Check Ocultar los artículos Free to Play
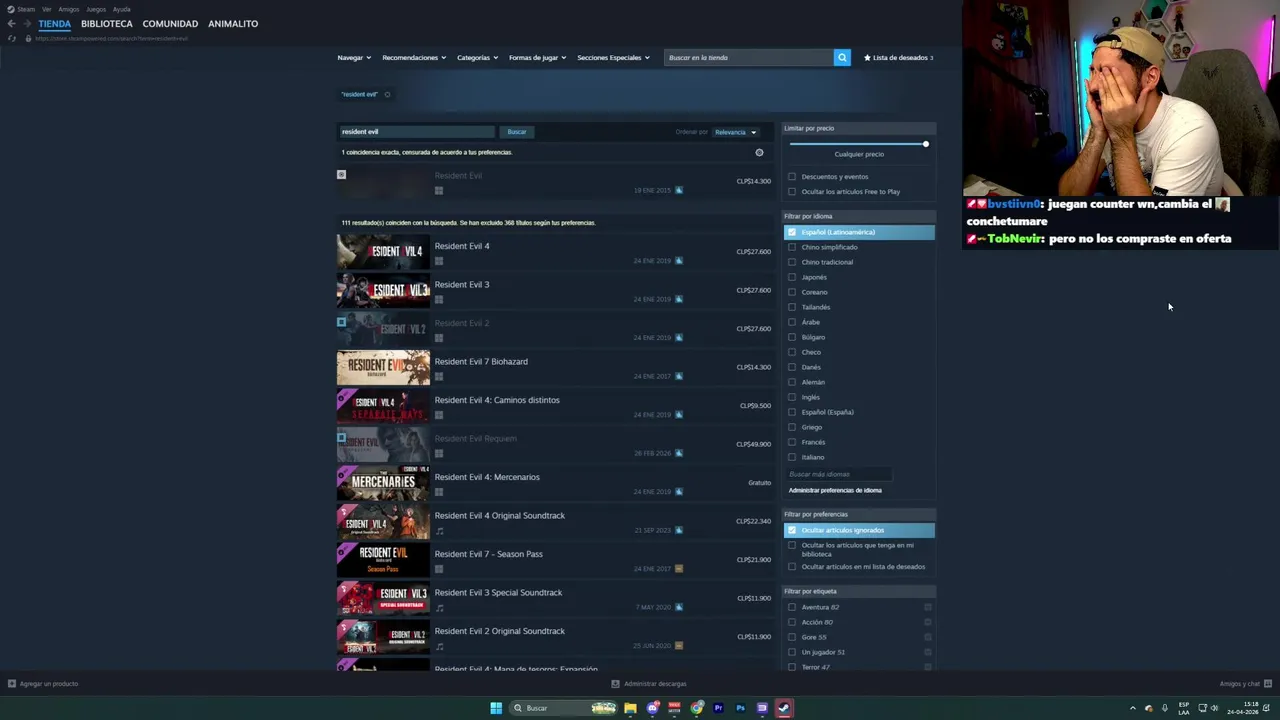This screenshot has width=1280, height=720. 792,192
